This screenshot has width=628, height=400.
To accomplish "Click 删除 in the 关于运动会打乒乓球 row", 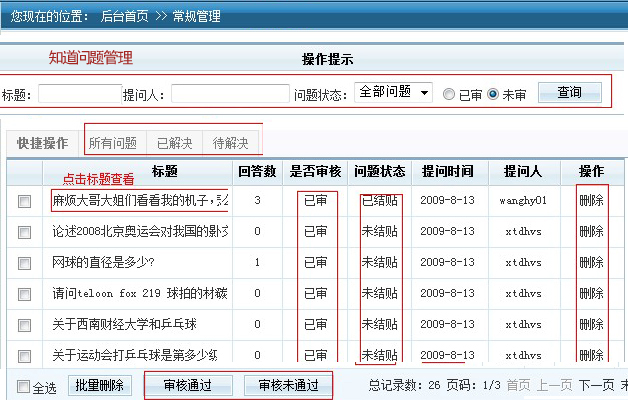I will [592, 355].
